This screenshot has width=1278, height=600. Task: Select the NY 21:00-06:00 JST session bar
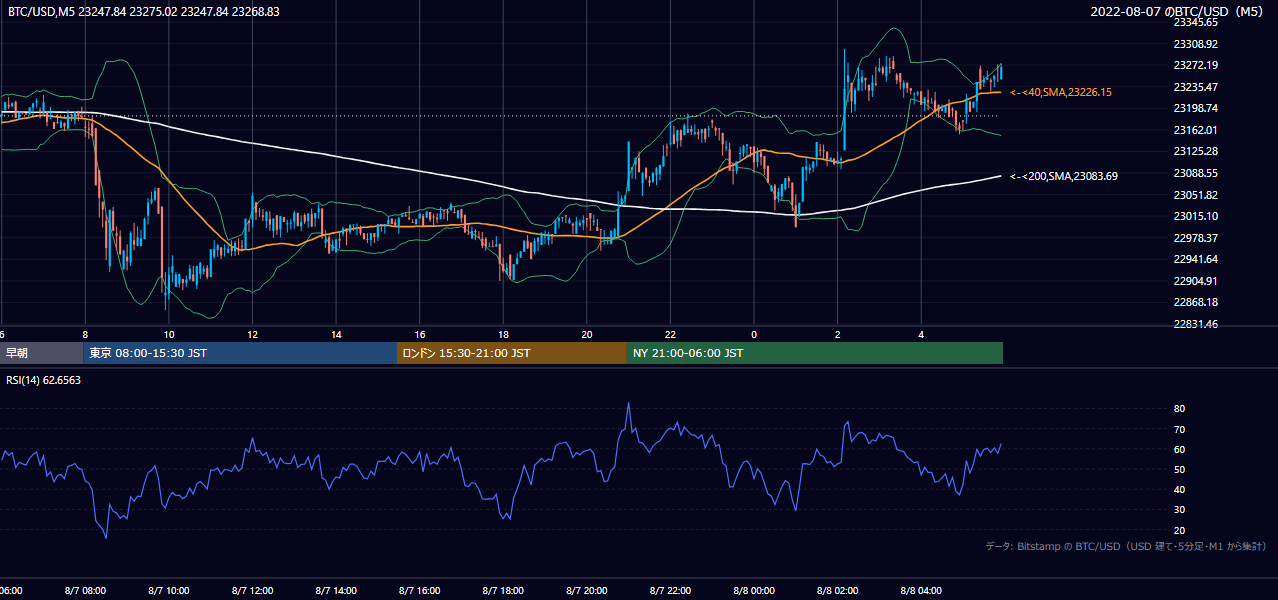click(x=815, y=353)
